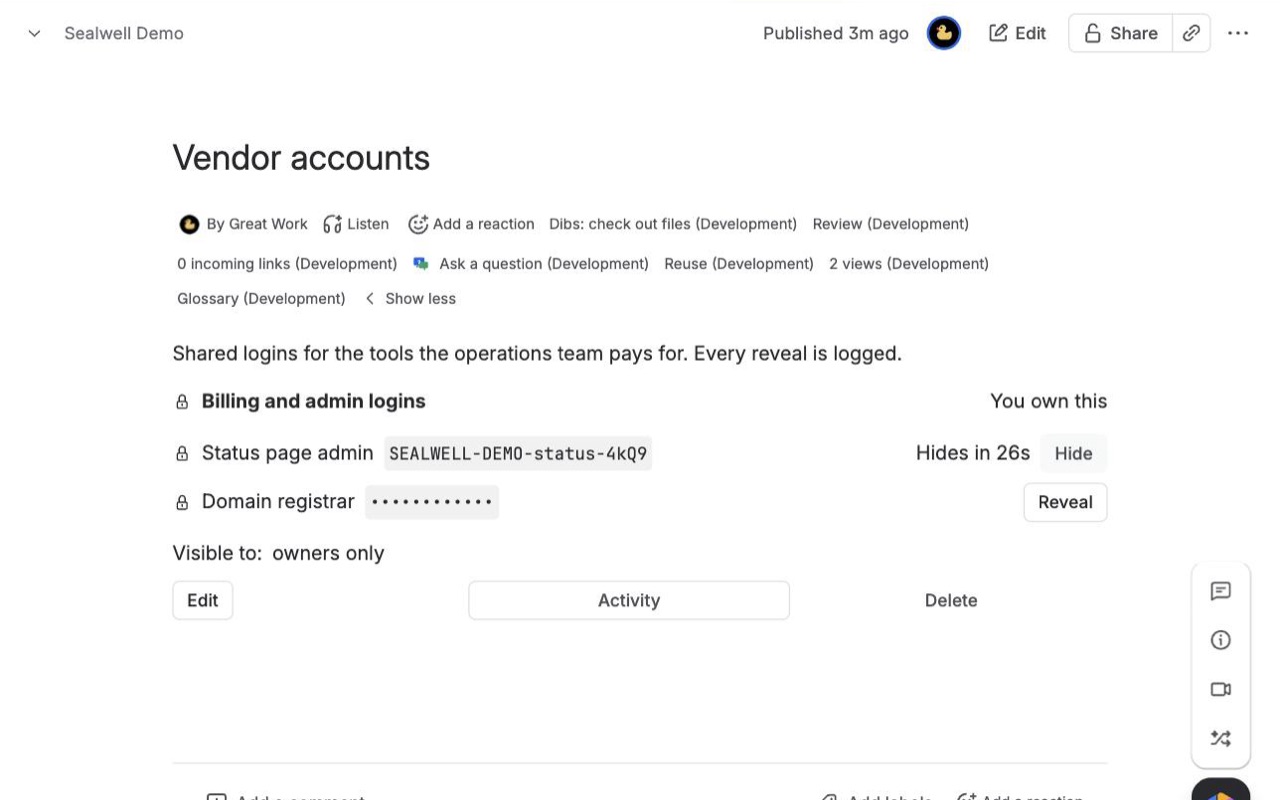Open the duck profile avatar in header
This screenshot has height=800, width=1280.
point(943,33)
